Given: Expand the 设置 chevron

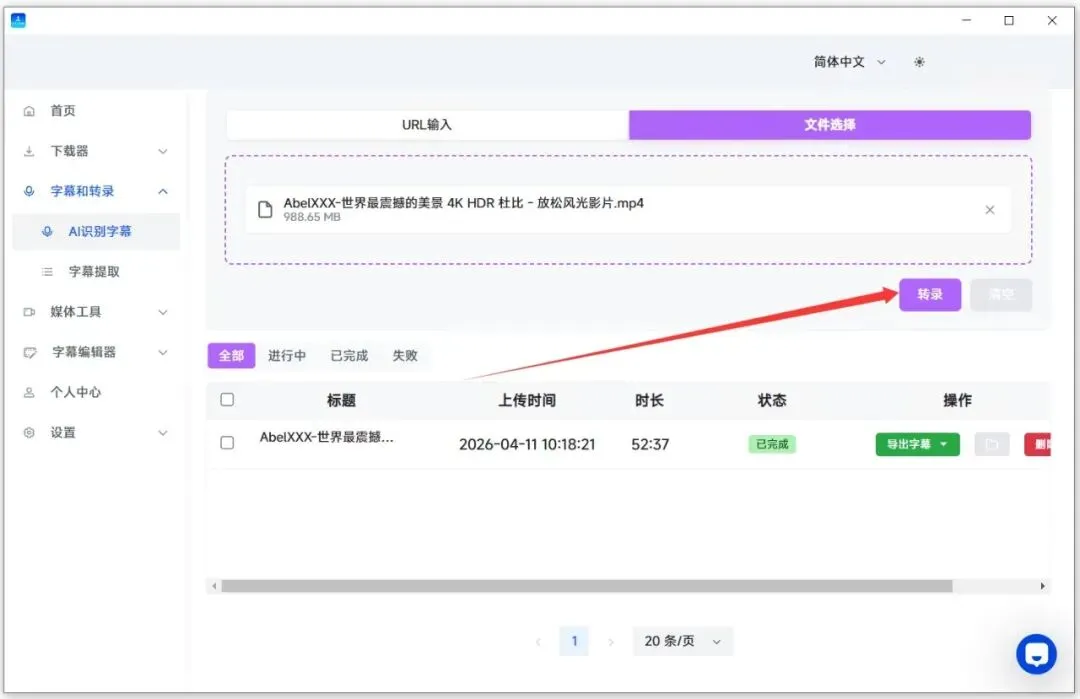Looking at the screenshot, I should pos(163,433).
